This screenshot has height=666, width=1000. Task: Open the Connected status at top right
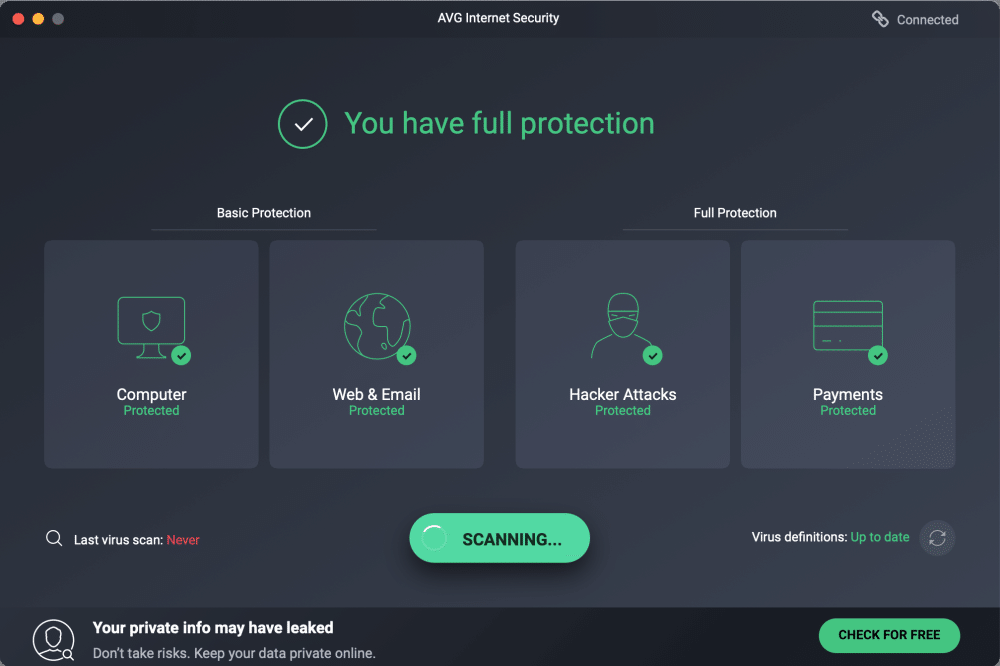tap(927, 20)
